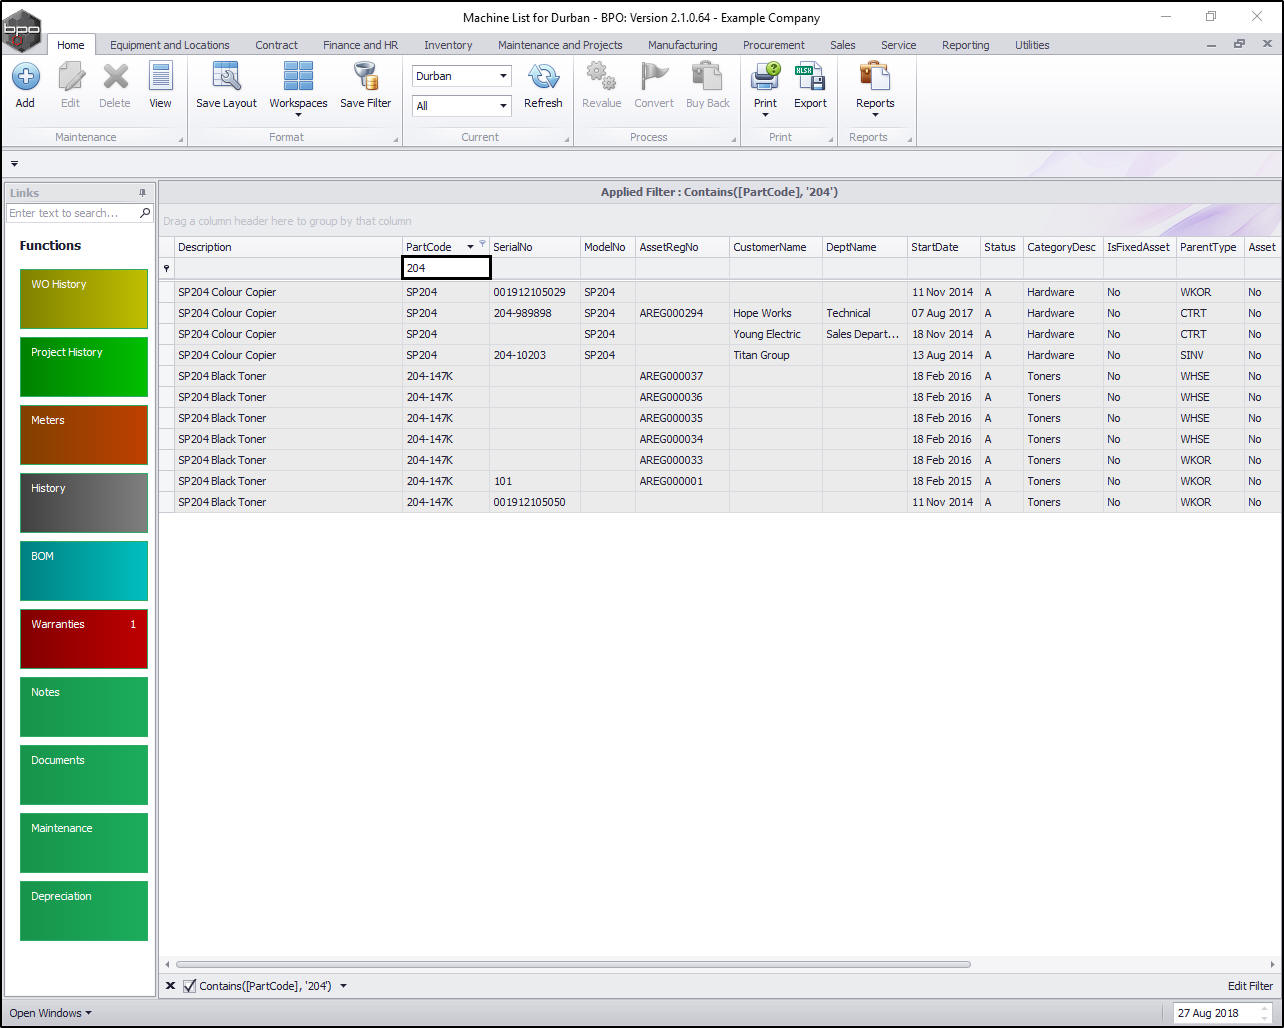Select the row with serial 204-989898
The width and height of the screenshot is (1284, 1028).
click(x=719, y=313)
